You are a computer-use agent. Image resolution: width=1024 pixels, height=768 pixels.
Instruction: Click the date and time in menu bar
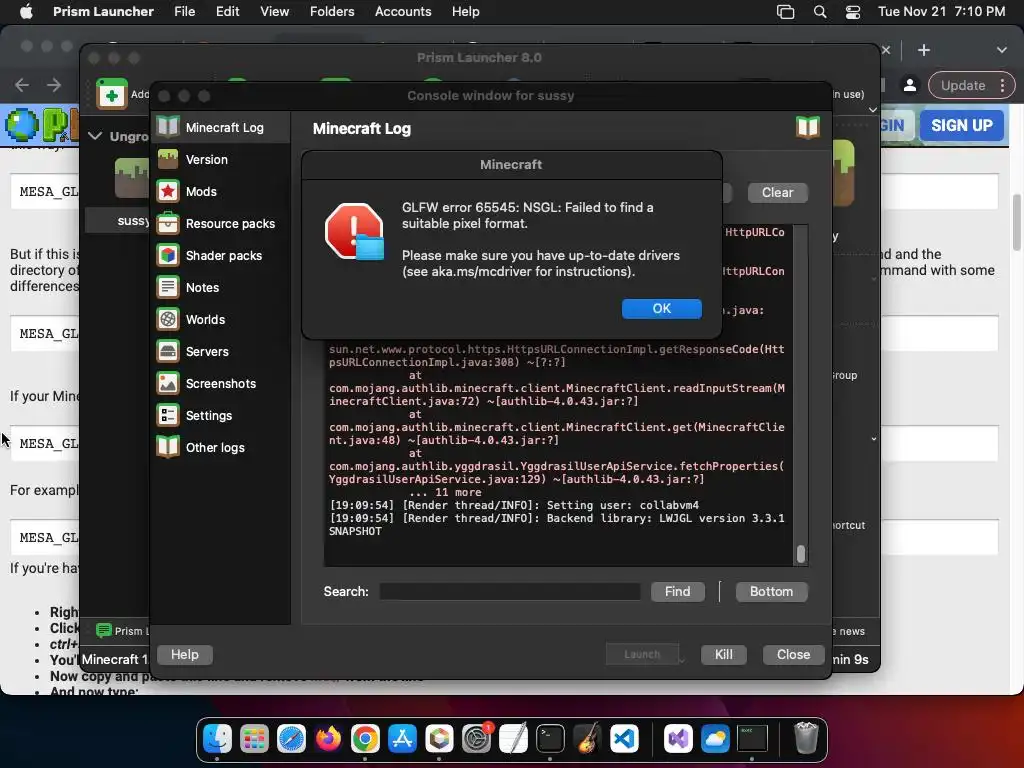click(941, 12)
